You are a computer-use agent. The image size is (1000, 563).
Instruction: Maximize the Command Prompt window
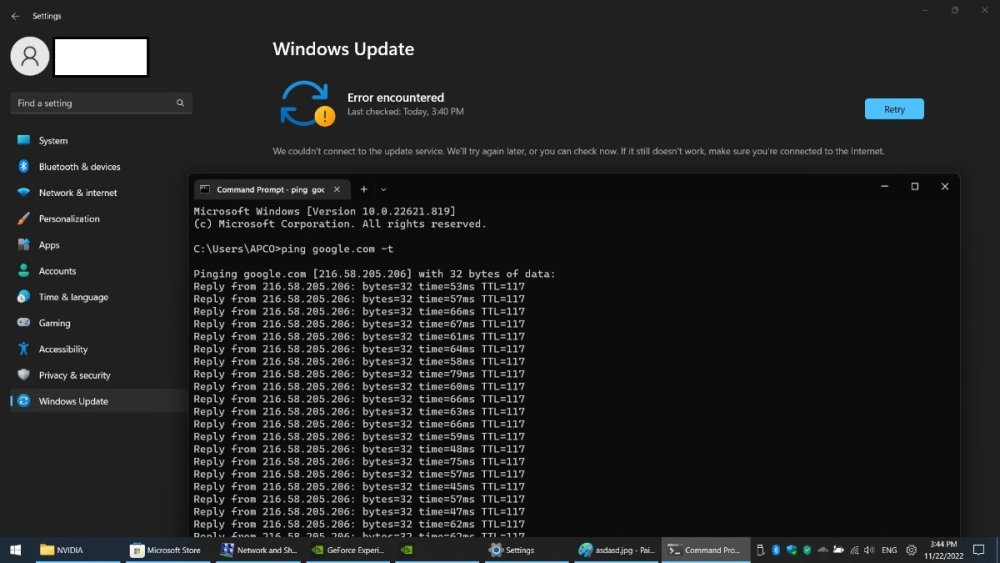[915, 186]
